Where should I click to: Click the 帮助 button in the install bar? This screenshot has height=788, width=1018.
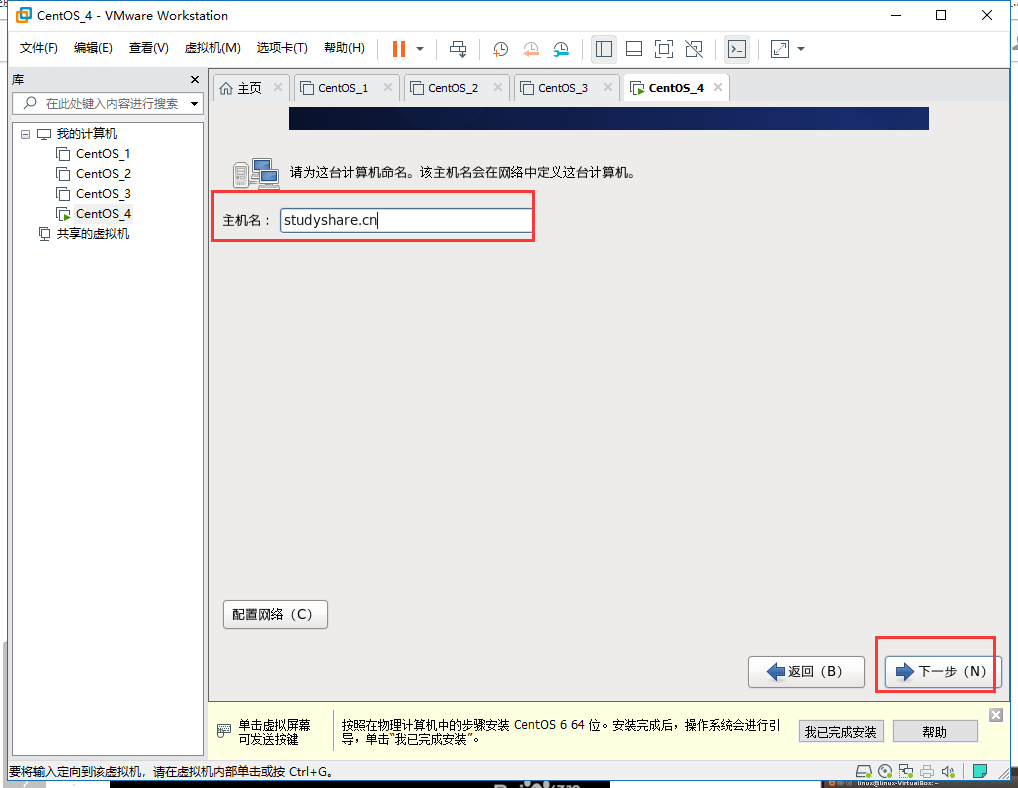coord(935,732)
